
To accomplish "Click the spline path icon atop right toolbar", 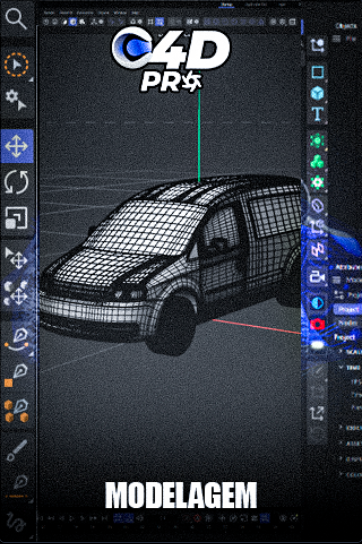I will click(x=317, y=45).
